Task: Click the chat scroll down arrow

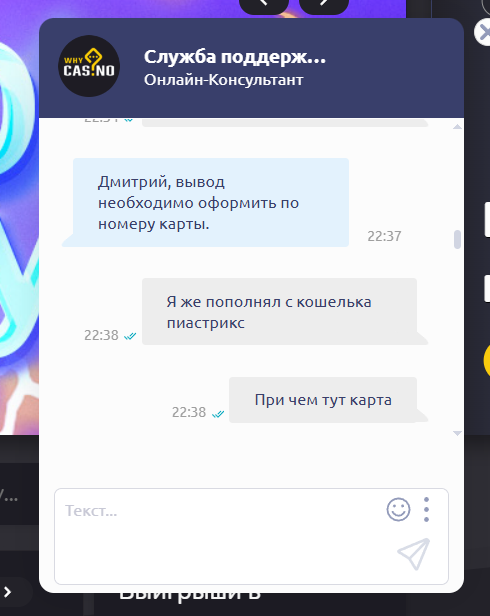Action: [457, 433]
